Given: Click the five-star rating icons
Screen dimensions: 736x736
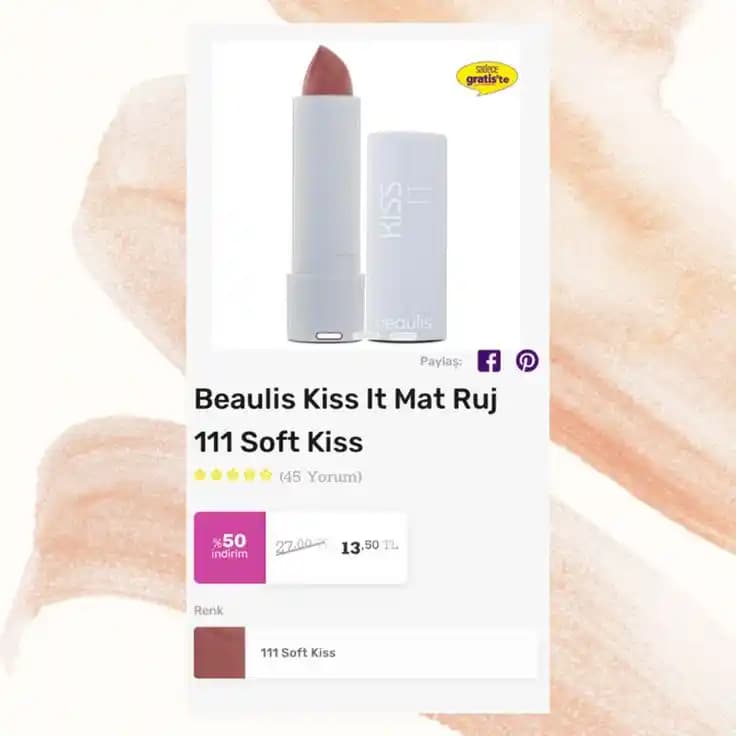Looking at the screenshot, I should 233,475.
